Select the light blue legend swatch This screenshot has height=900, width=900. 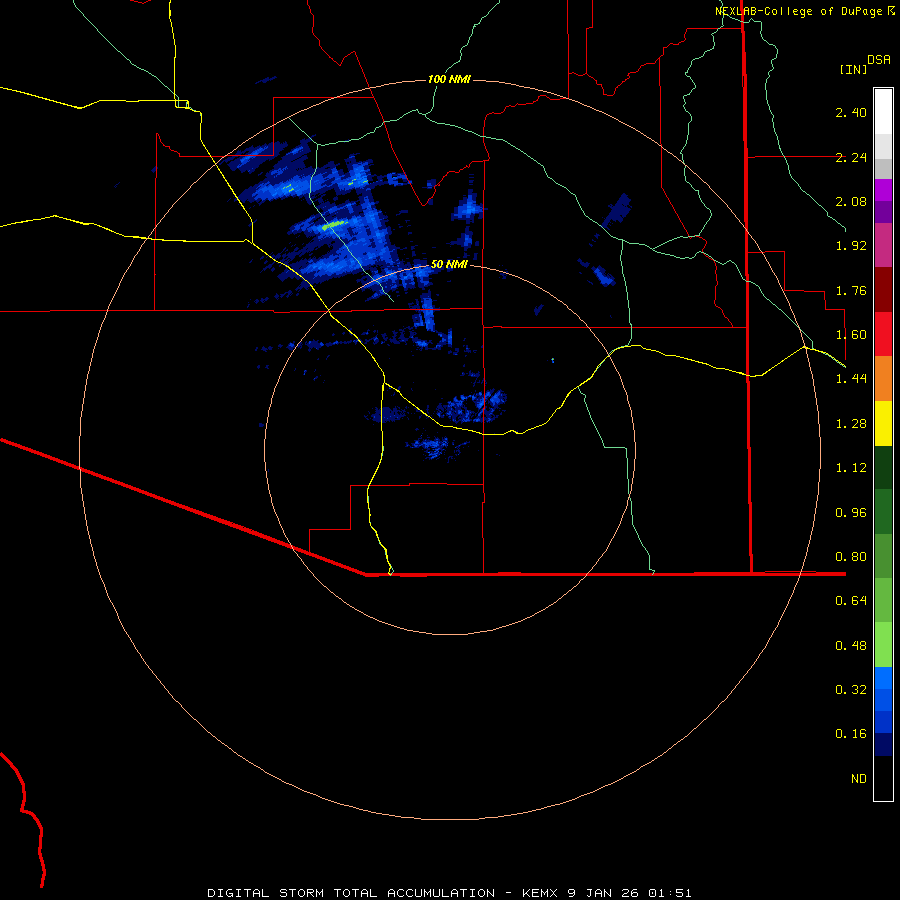point(883,677)
